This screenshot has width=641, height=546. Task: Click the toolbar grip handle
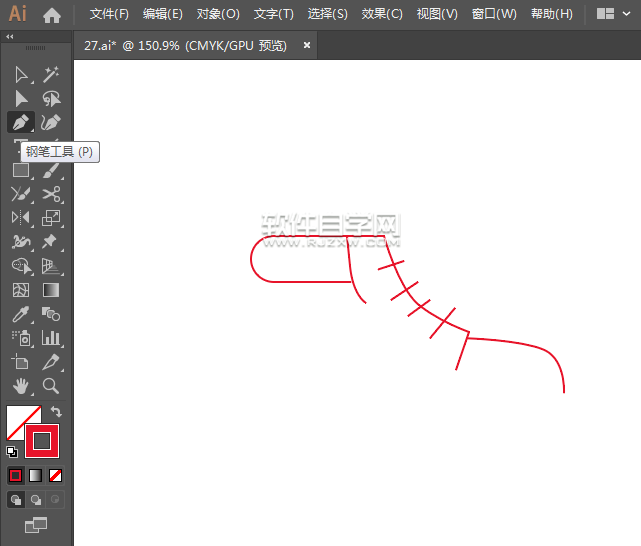click(x=36, y=48)
